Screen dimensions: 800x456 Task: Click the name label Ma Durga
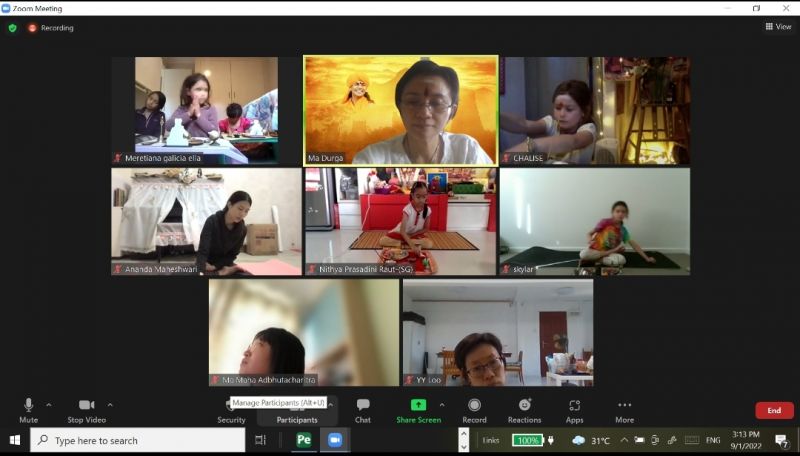point(326,158)
